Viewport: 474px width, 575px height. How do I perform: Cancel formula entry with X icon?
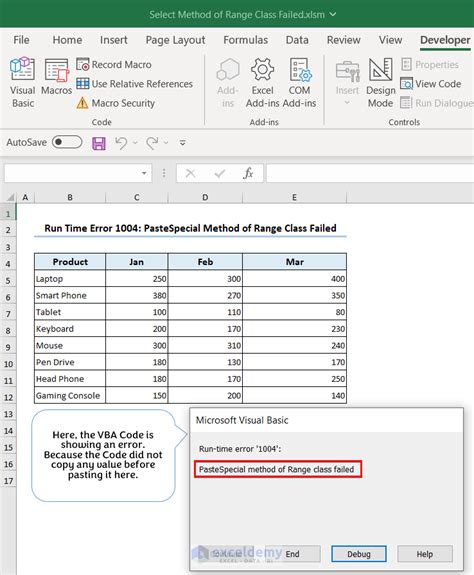pos(190,173)
